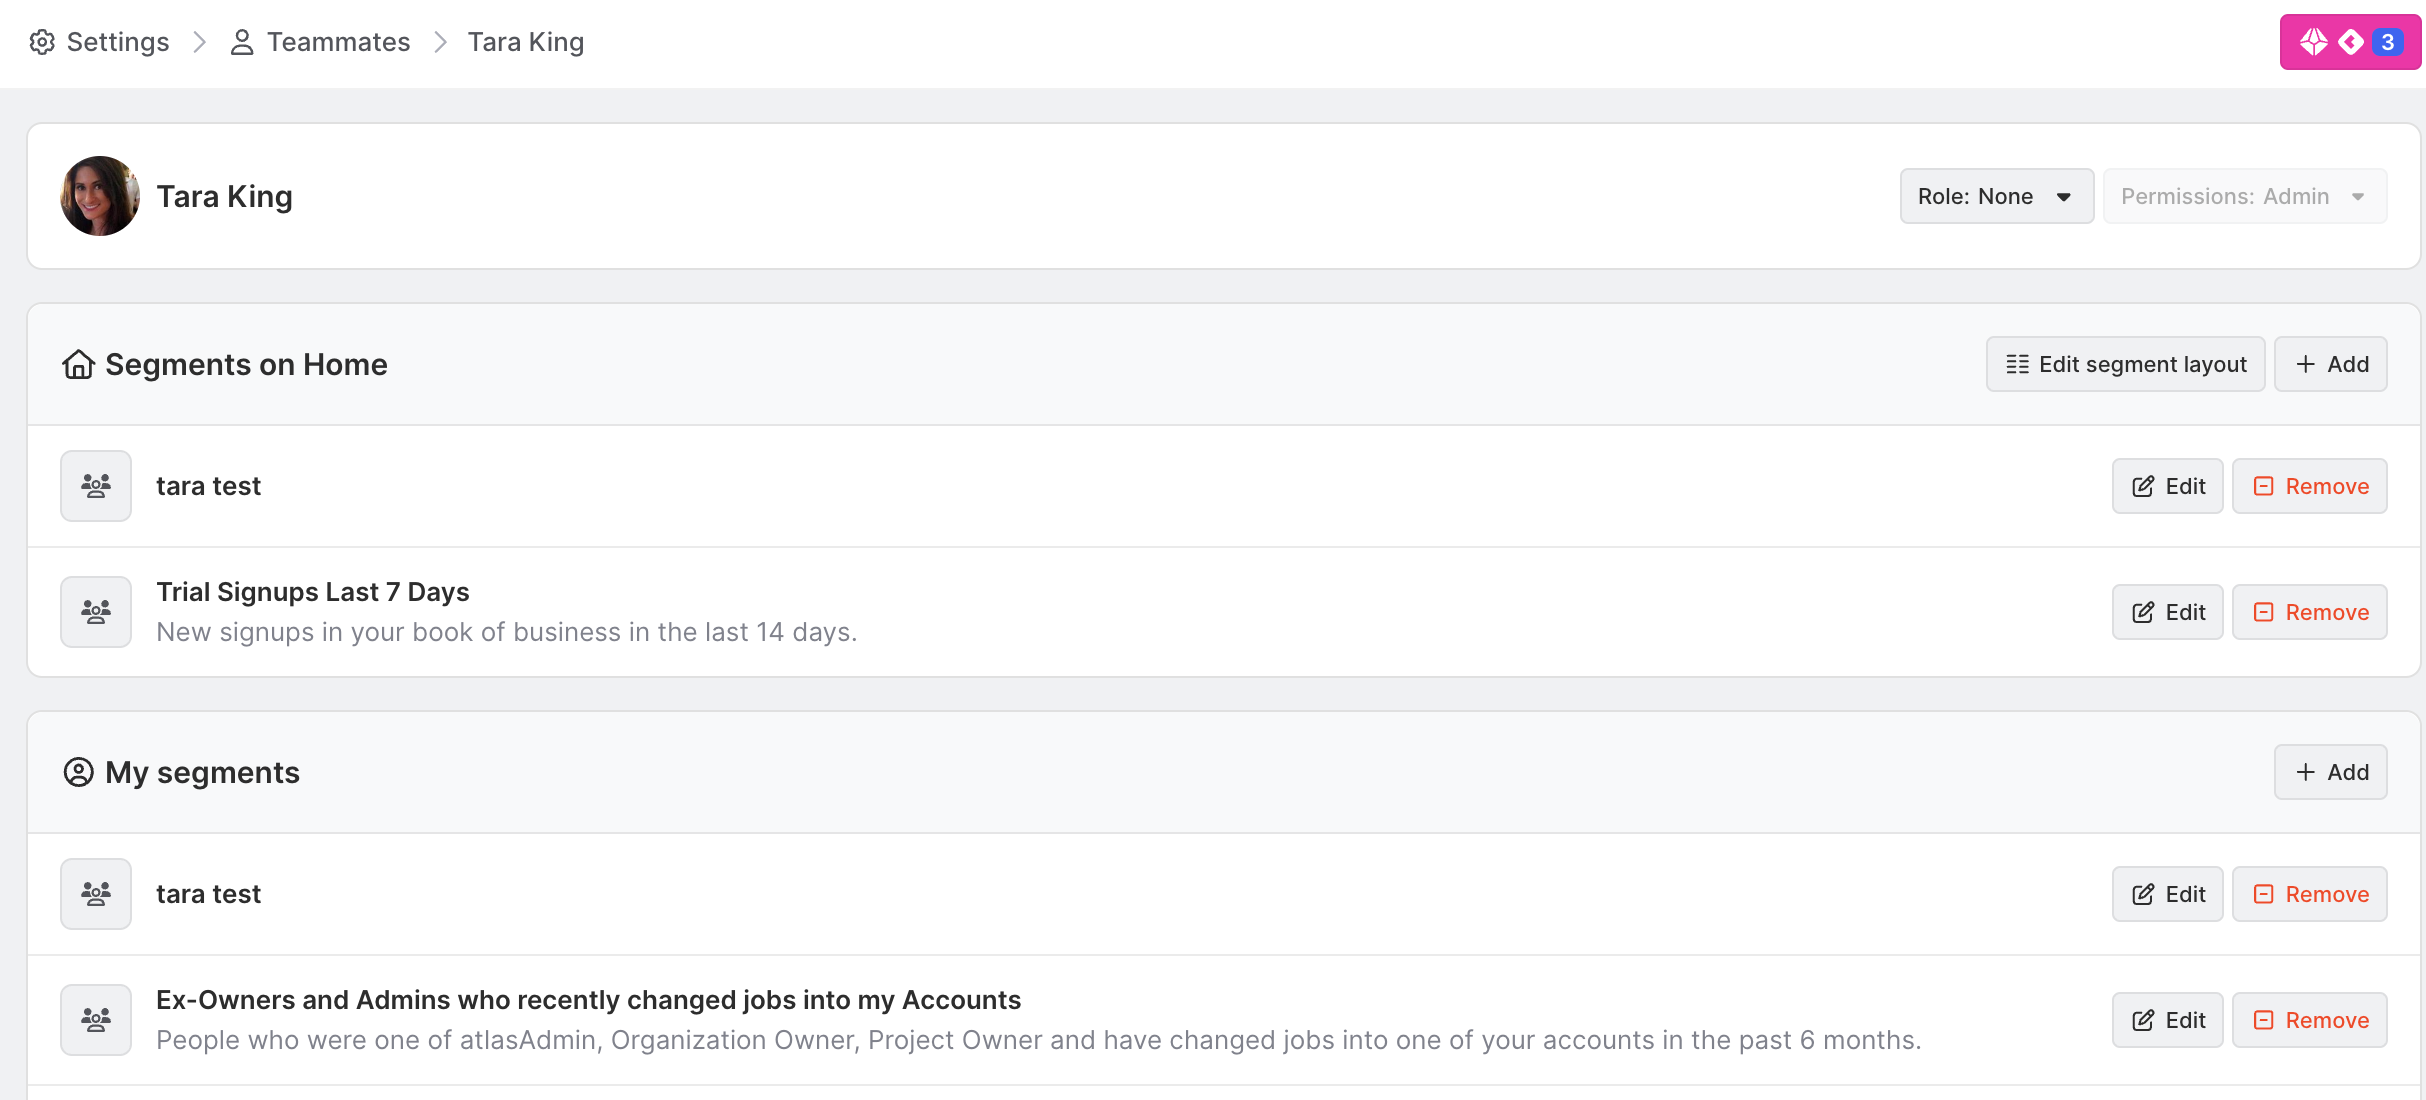Open the Role: None dropdown
This screenshot has height=1100, width=2426.
point(1995,196)
